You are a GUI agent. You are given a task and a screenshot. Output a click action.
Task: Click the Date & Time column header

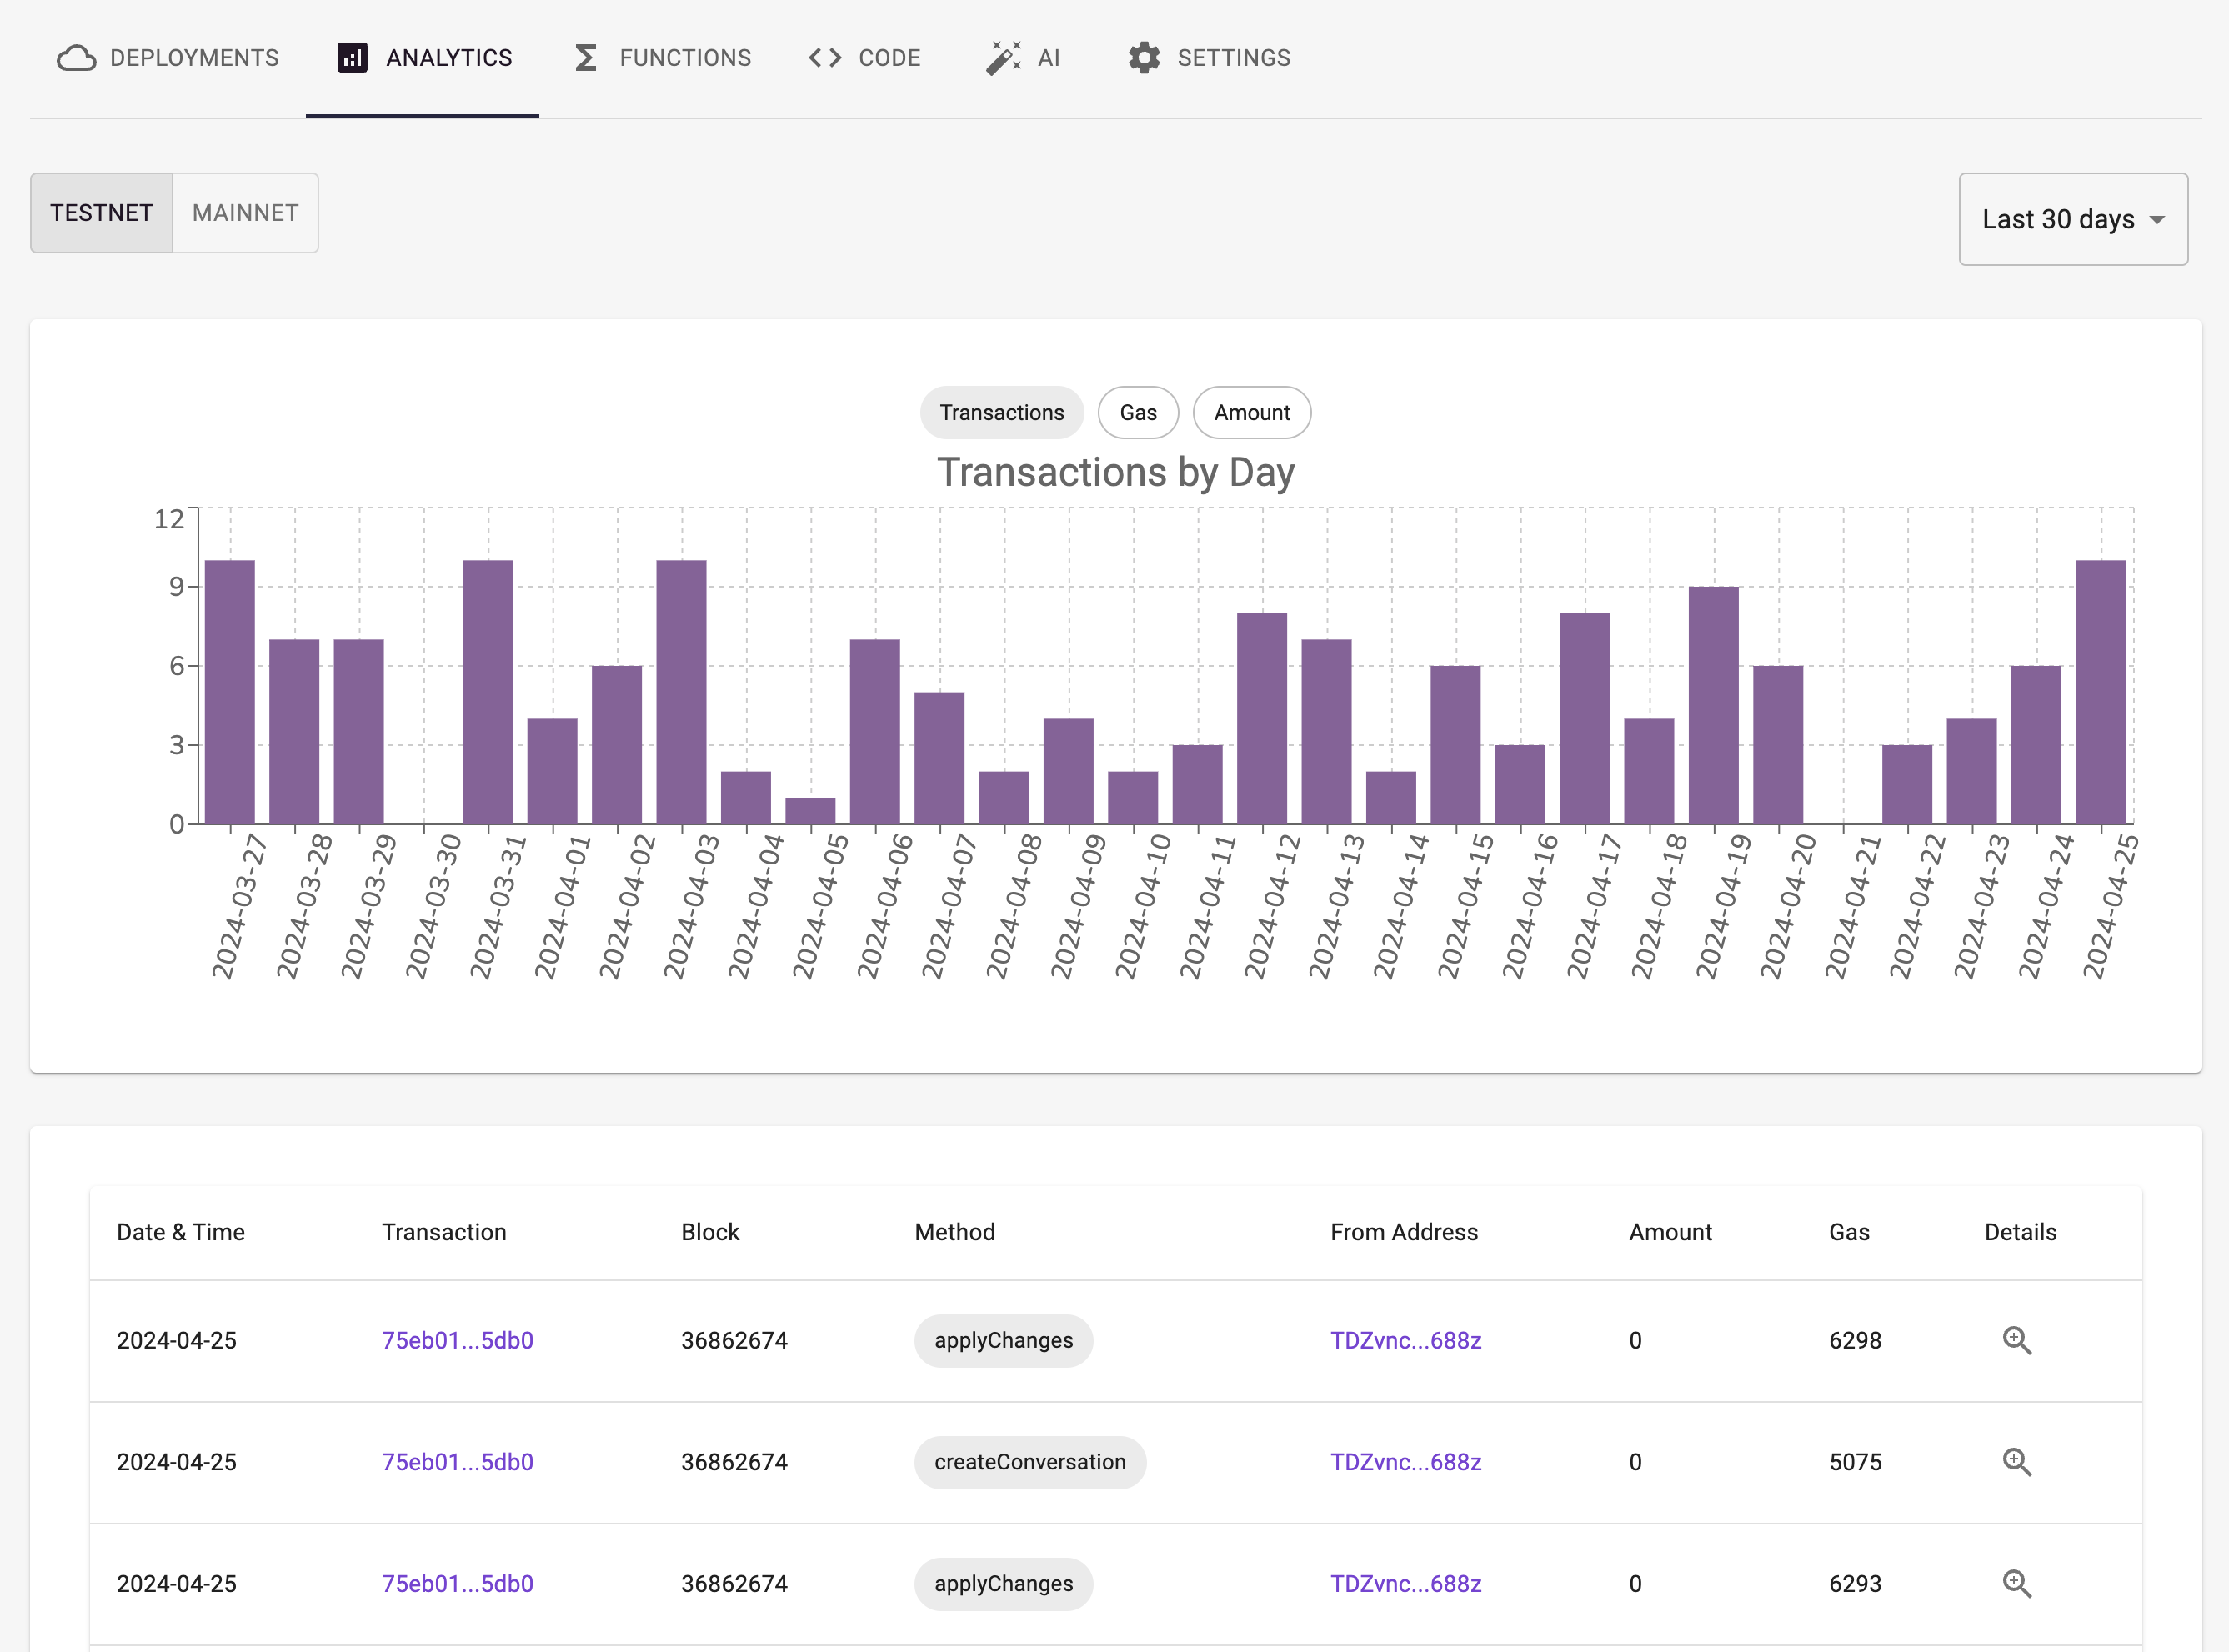[180, 1232]
